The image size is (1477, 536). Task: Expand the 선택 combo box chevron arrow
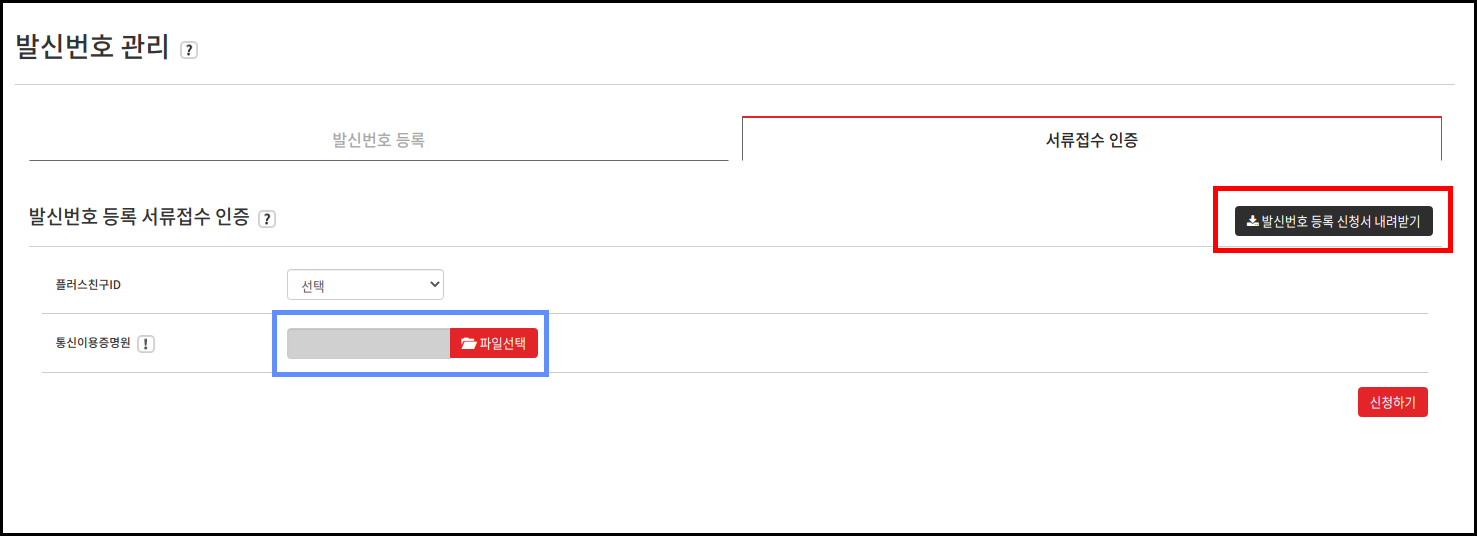[x=434, y=285]
